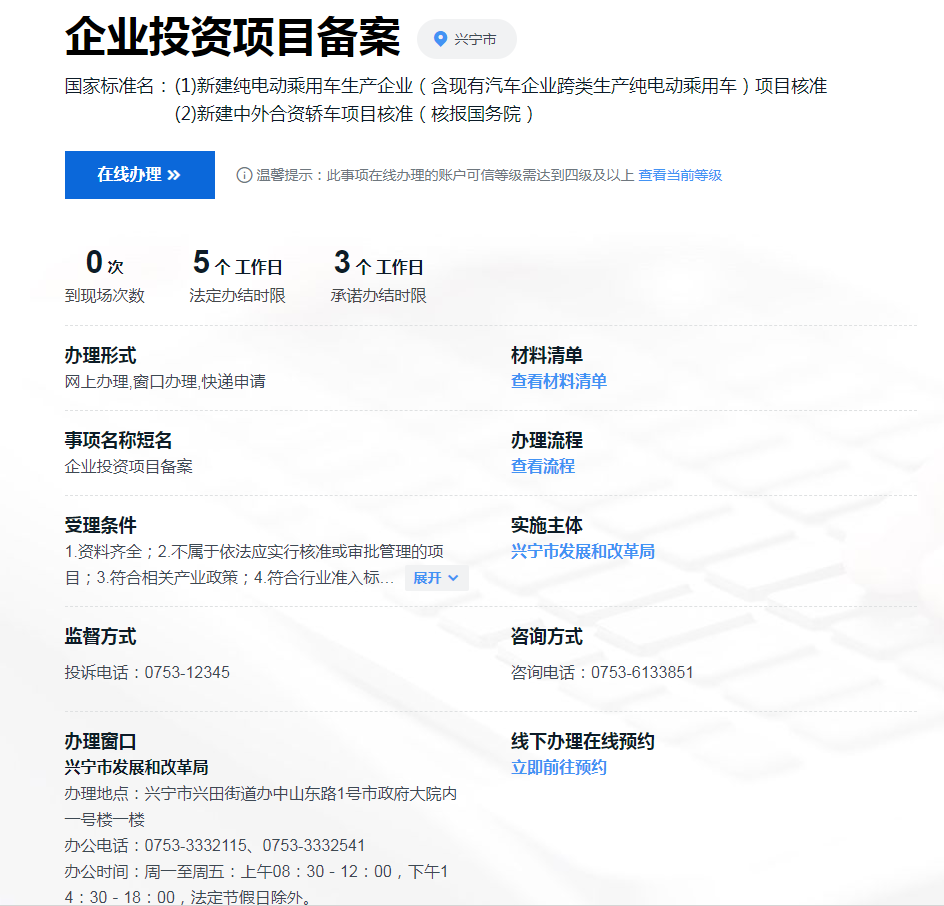Click the location pin icon beside 兴宁市
This screenshot has height=906, width=944.
pos(440,39)
